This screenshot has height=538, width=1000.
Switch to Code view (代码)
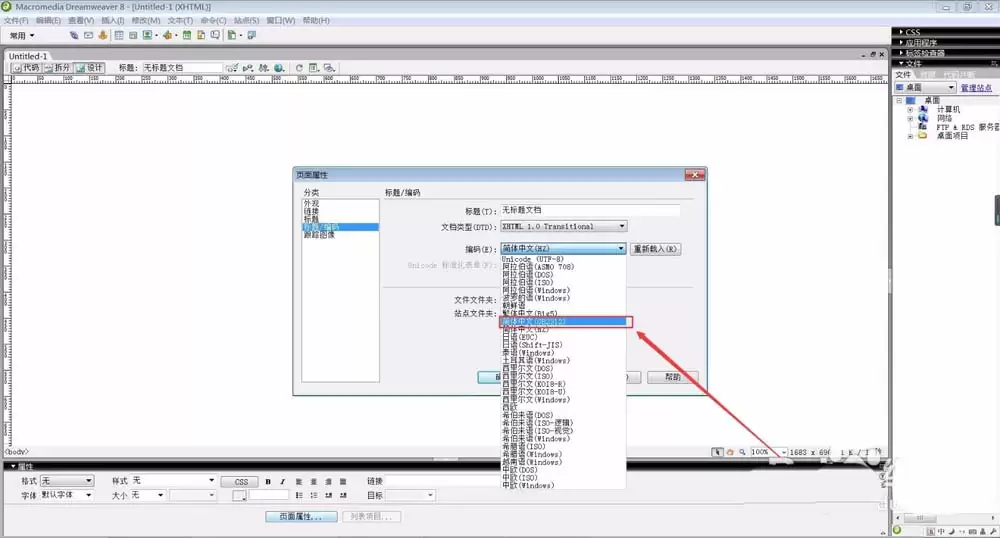click(x=26, y=68)
